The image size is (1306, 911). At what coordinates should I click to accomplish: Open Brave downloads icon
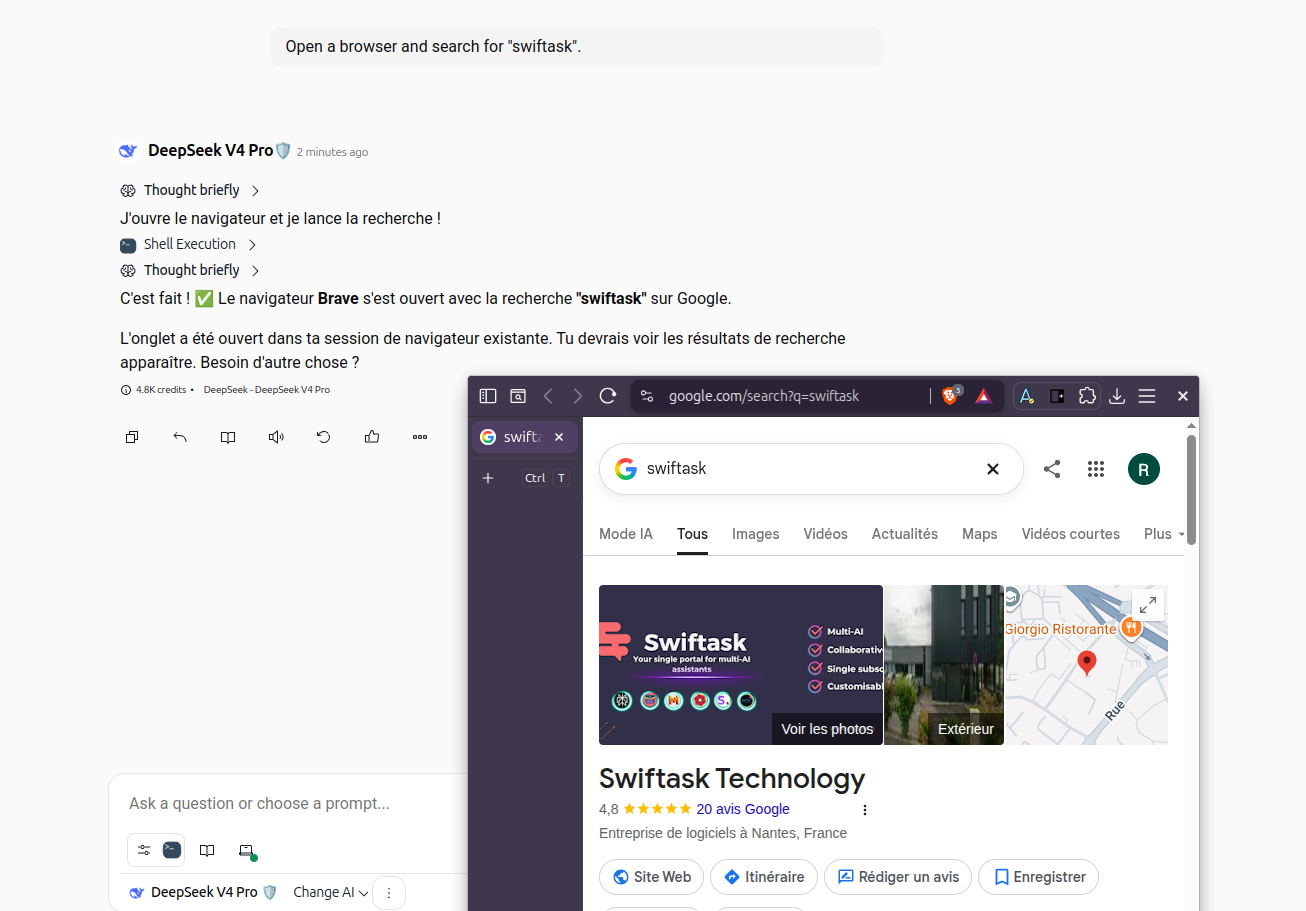pyautogui.click(x=1117, y=396)
